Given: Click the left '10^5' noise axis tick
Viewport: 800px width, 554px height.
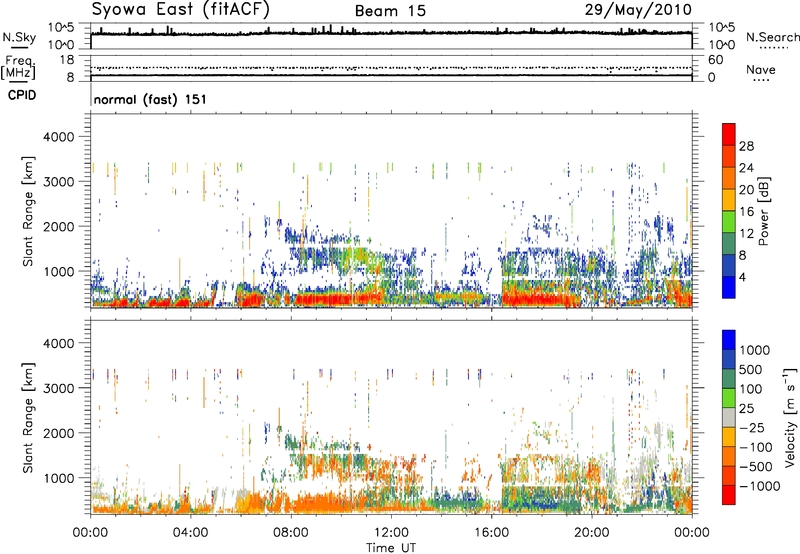Looking at the screenshot, I should coord(61,27).
